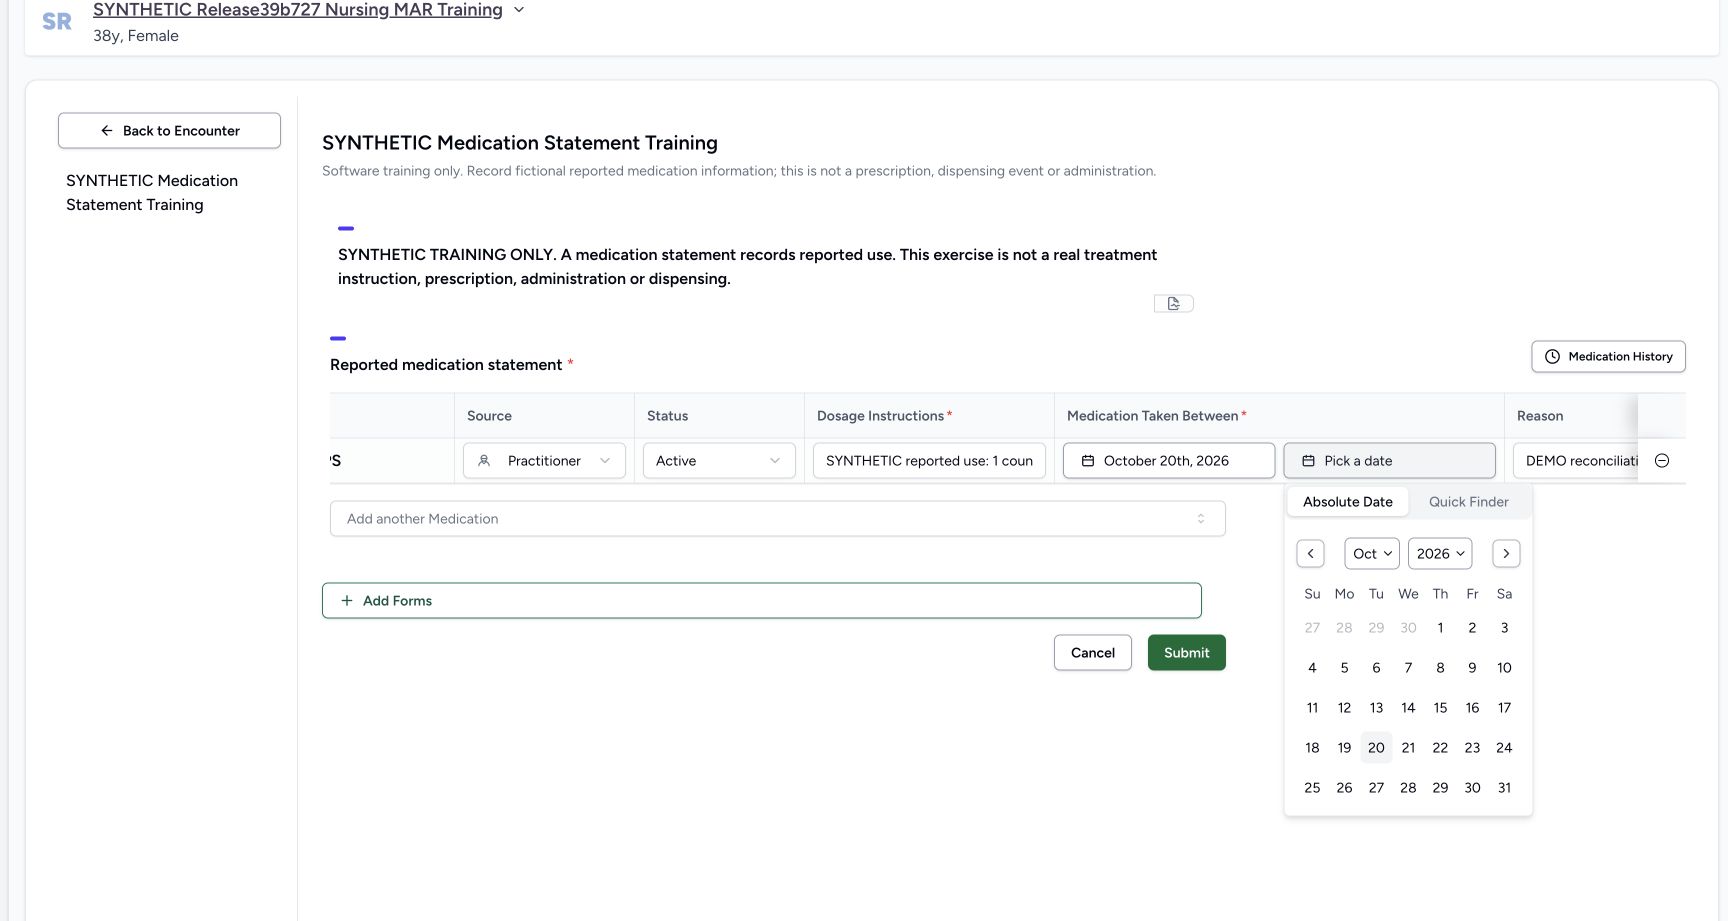Open the Add another Medication combobox

[777, 519]
